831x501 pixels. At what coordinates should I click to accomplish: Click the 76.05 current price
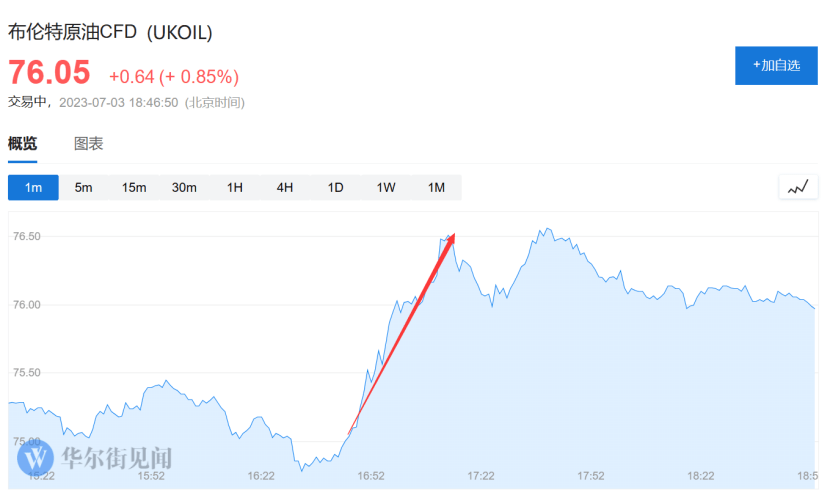pos(49,73)
